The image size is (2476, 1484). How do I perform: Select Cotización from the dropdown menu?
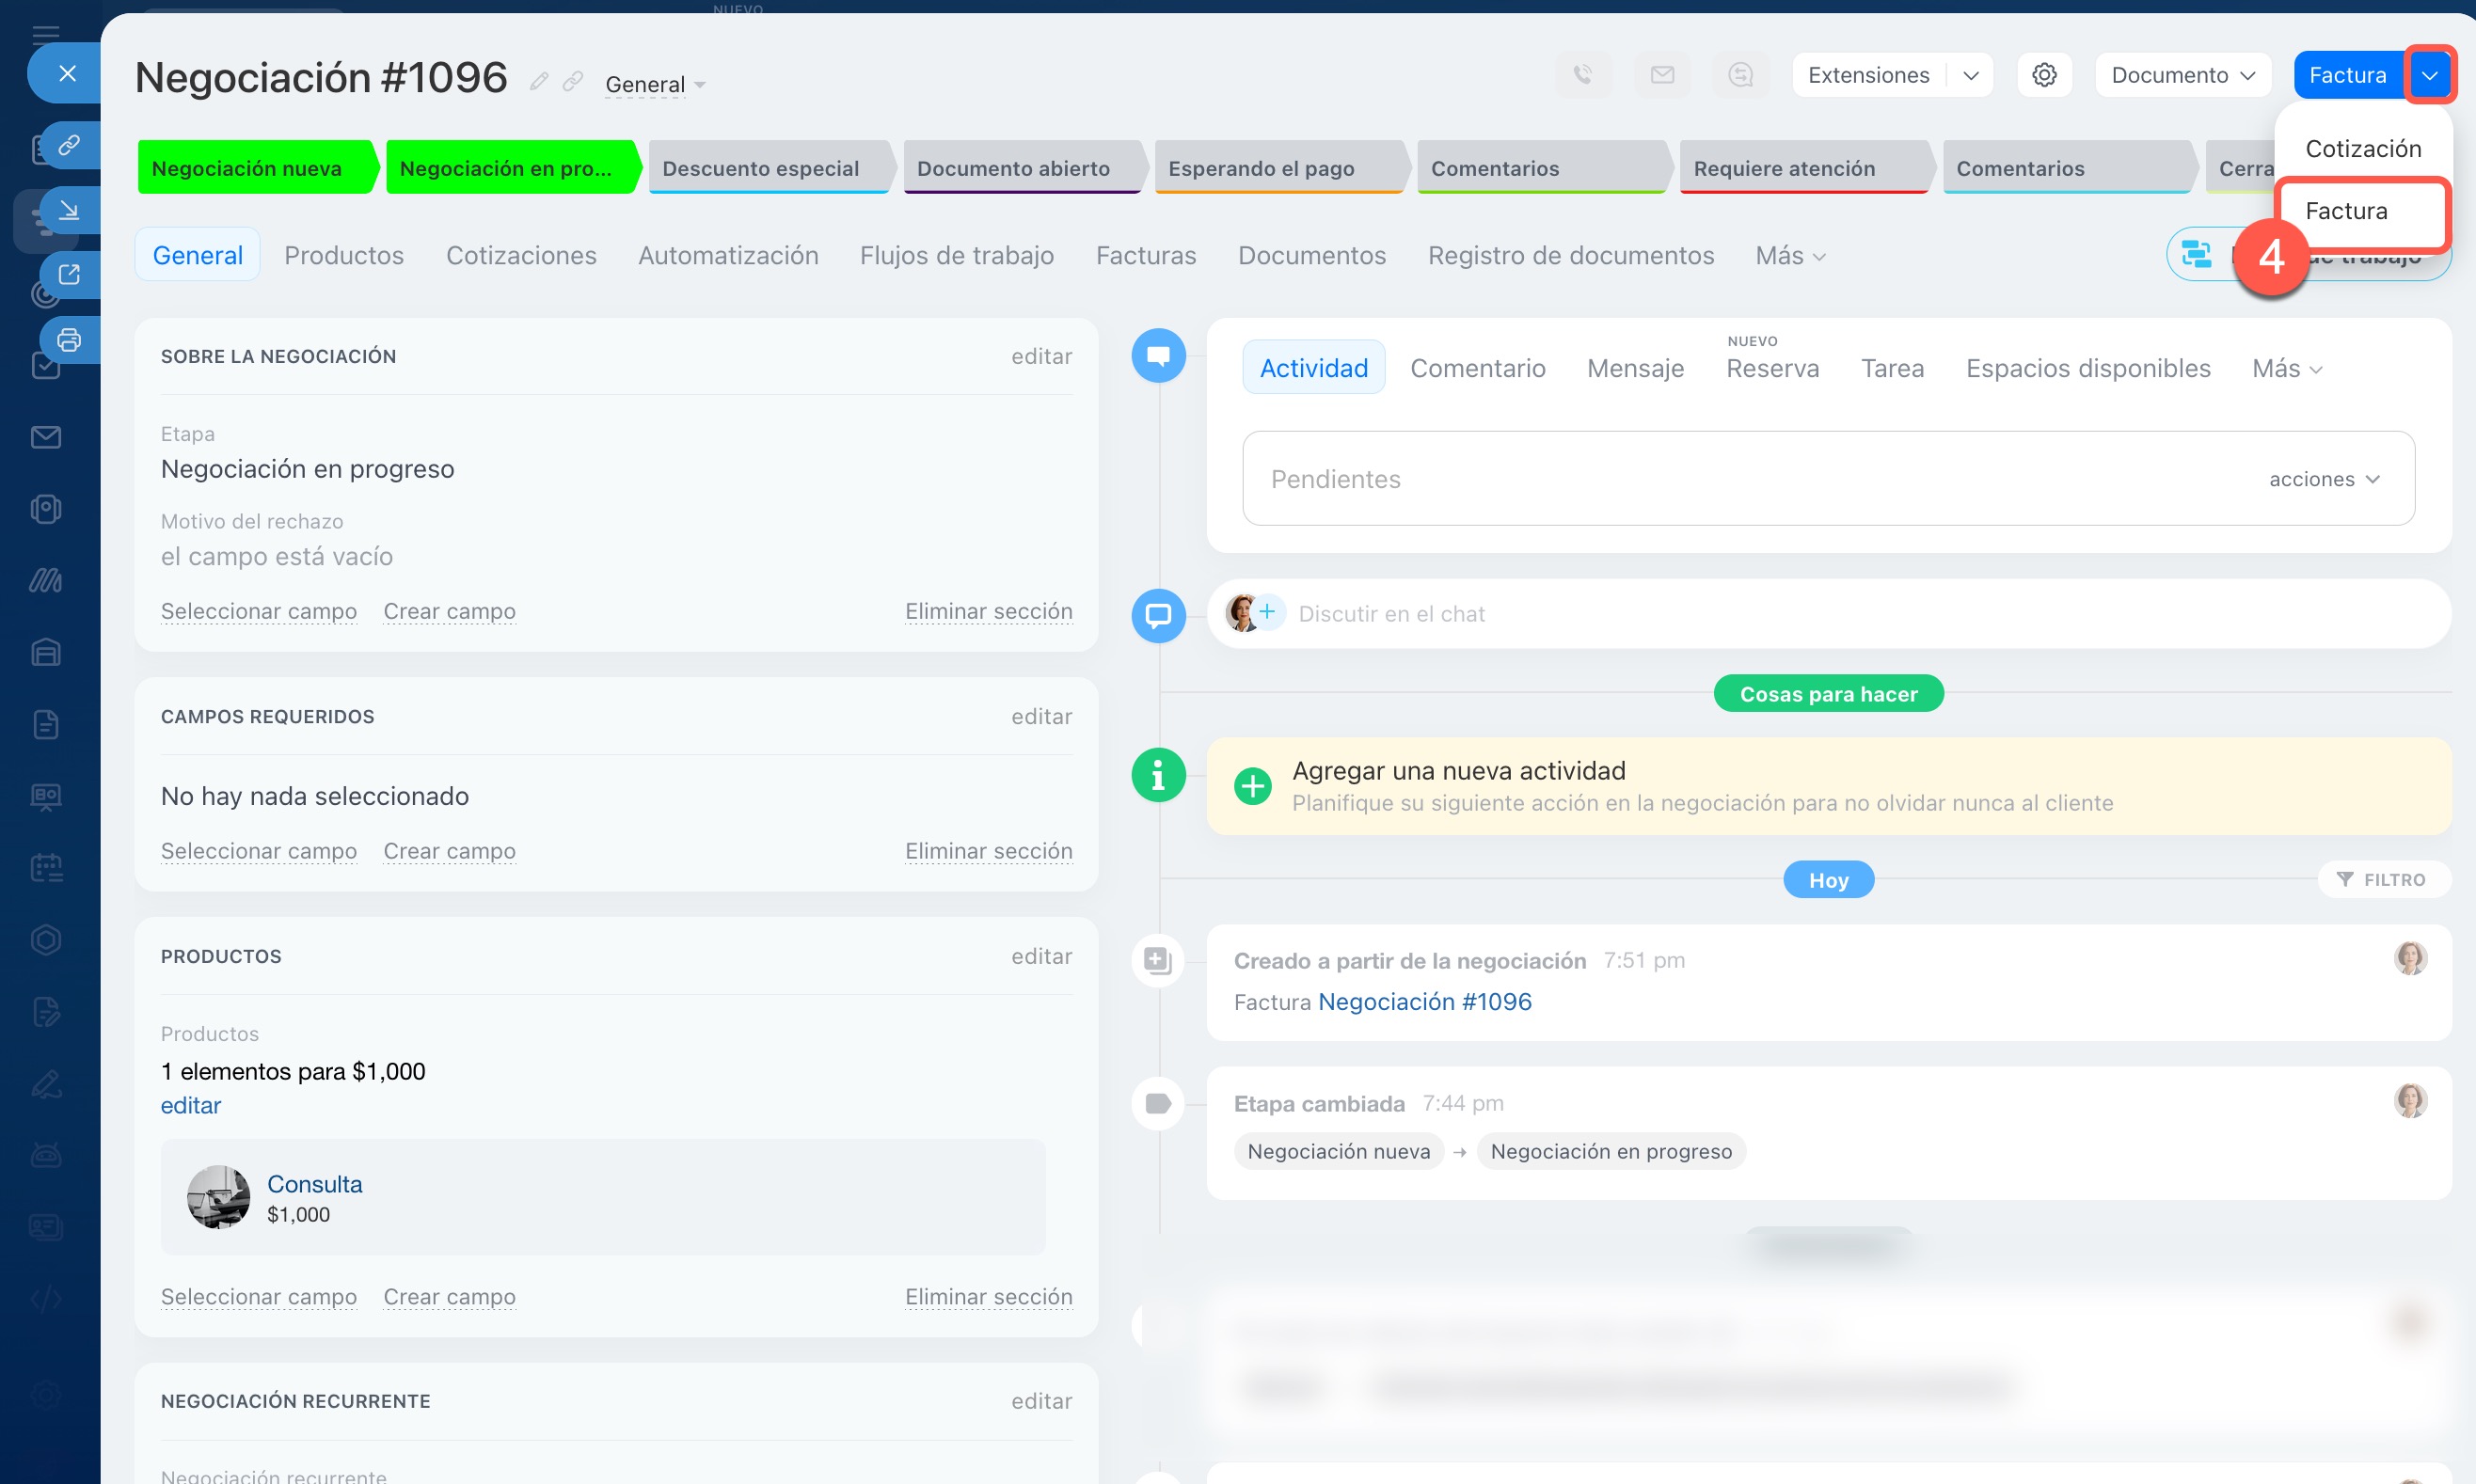2362,149
